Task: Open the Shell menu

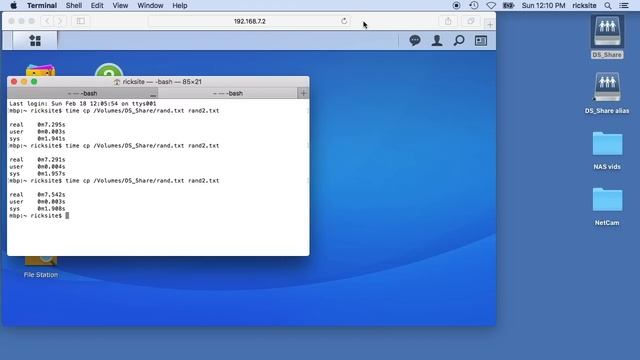Action: tap(74, 5)
